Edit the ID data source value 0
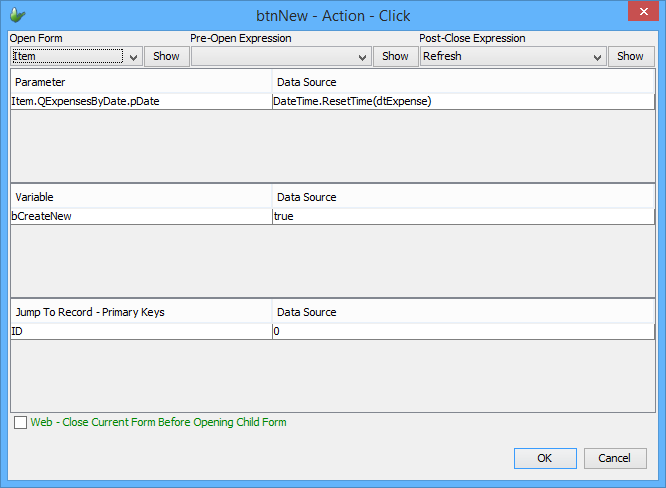666x488 pixels. pyautogui.click(x=463, y=331)
